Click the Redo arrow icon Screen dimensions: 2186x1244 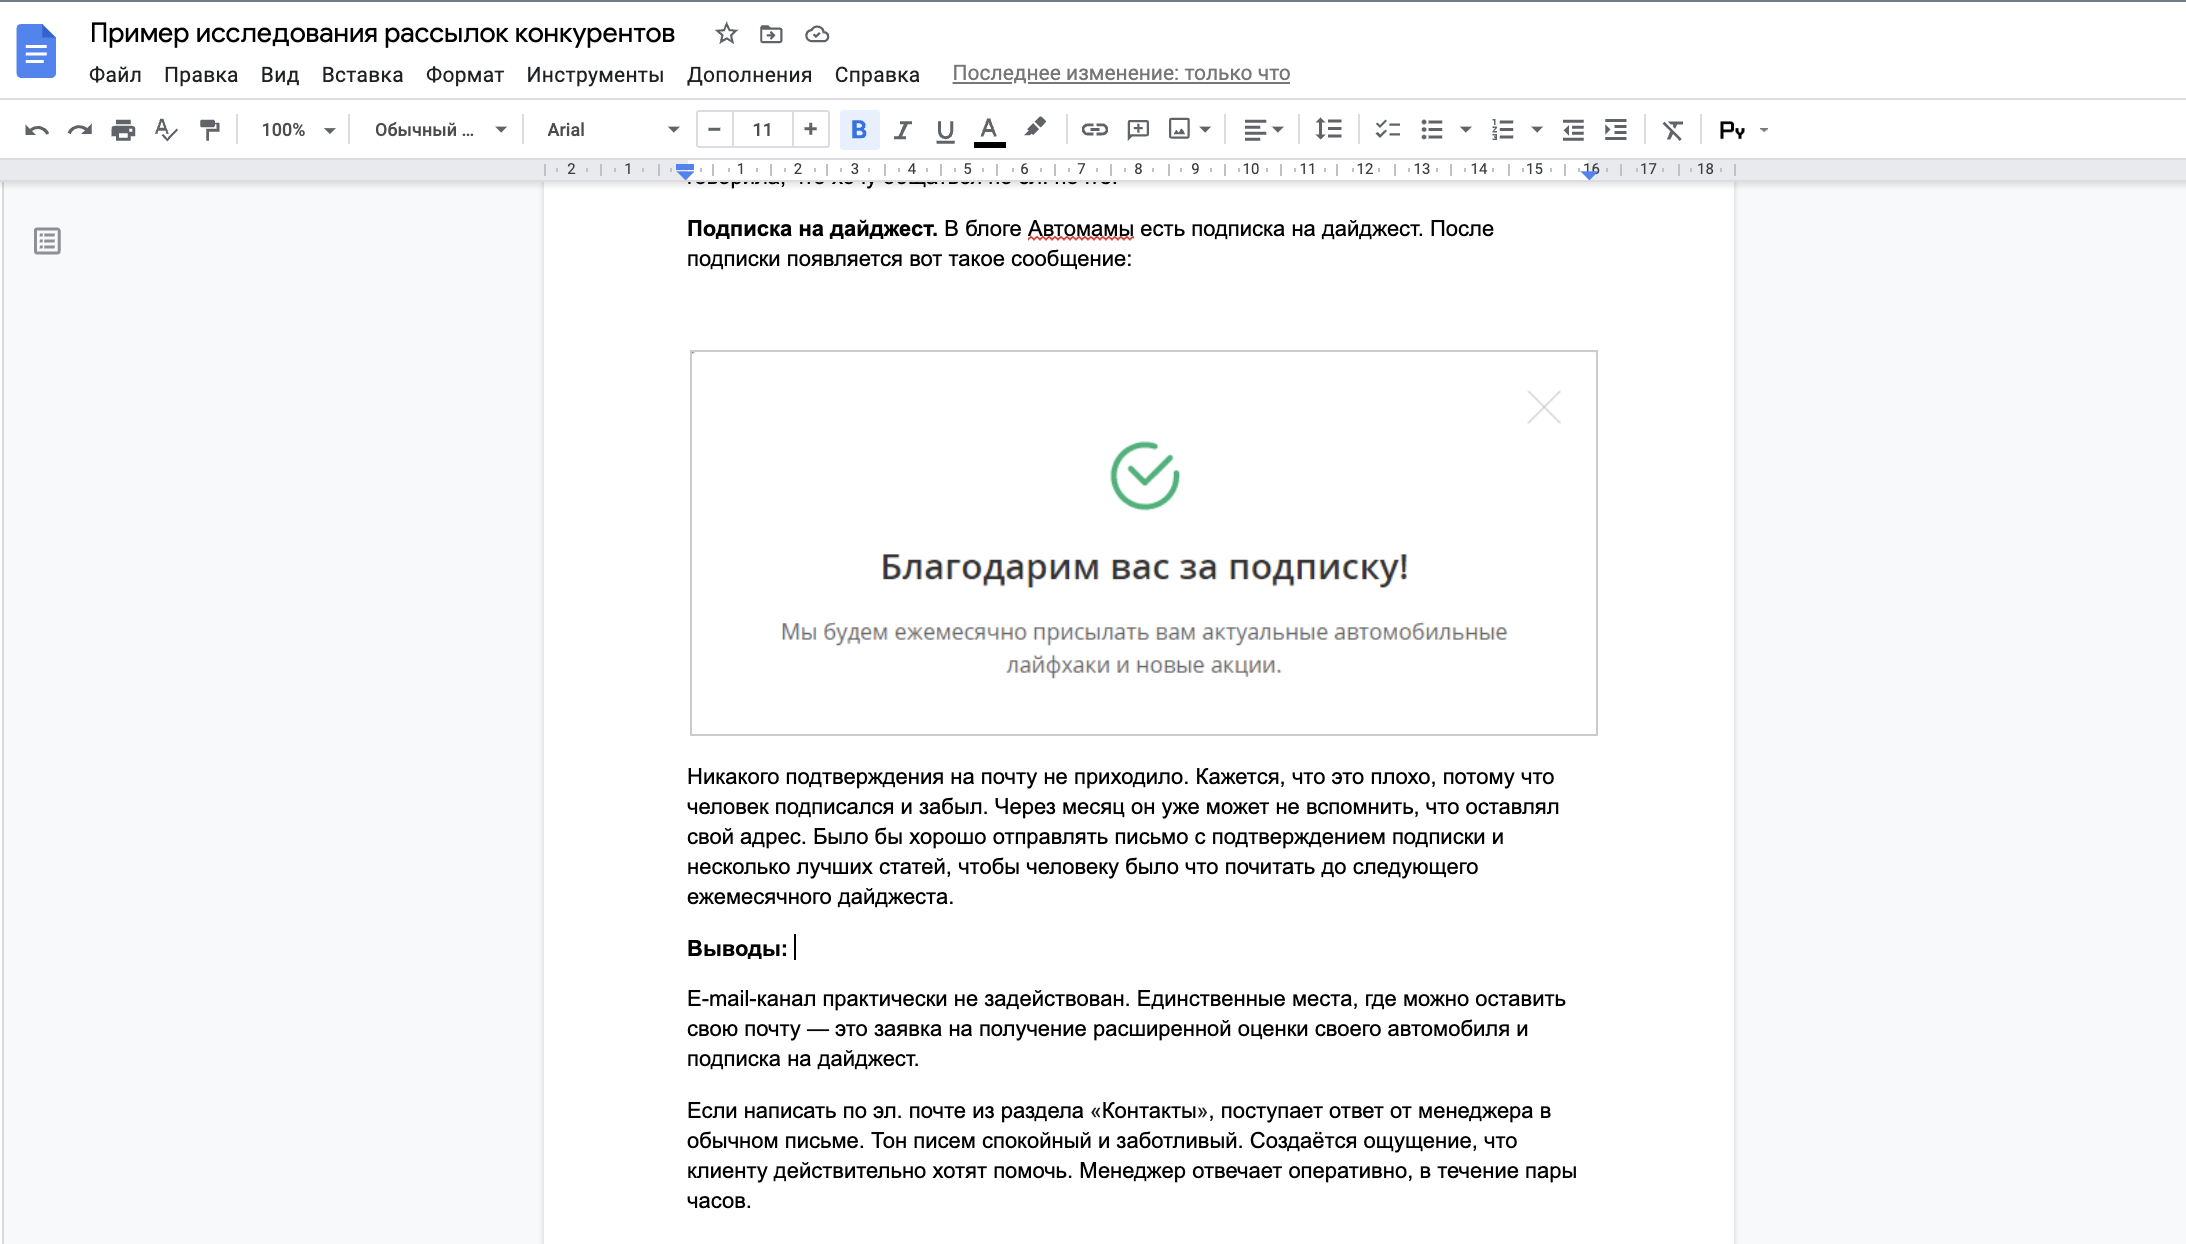click(80, 130)
